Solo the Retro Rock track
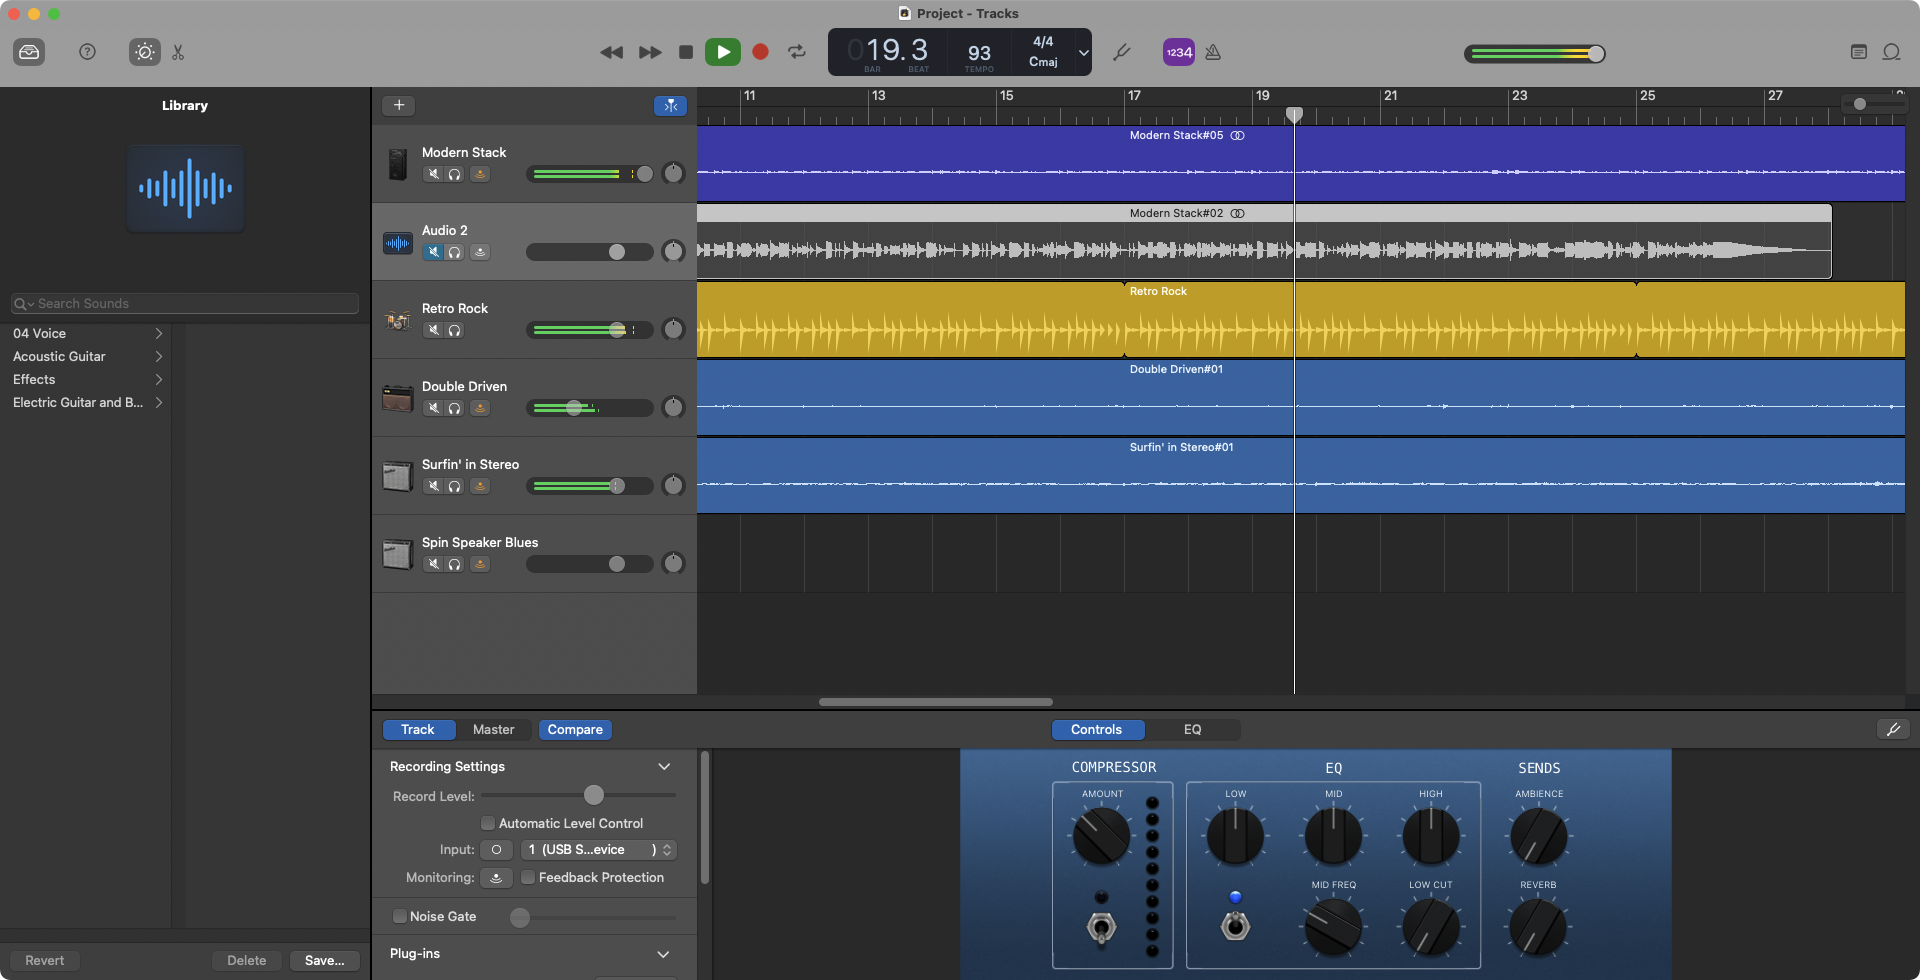The width and height of the screenshot is (1920, 980). click(x=455, y=330)
